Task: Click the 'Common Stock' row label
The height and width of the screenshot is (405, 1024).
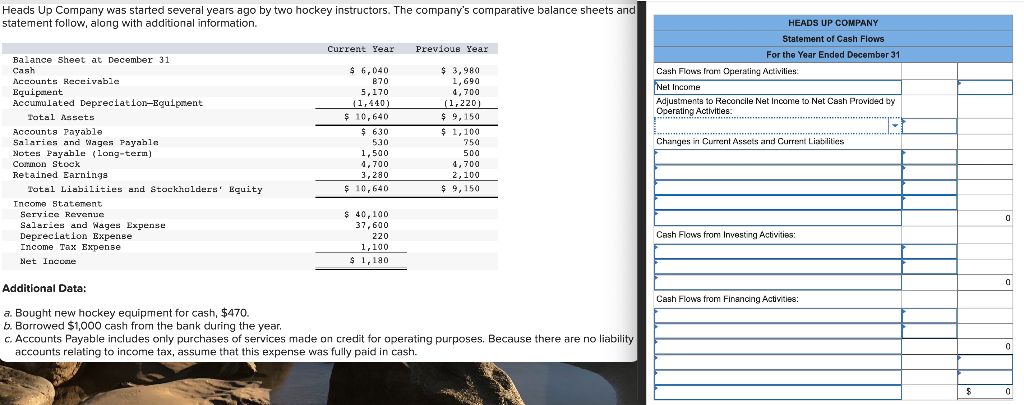Action: (x=46, y=164)
